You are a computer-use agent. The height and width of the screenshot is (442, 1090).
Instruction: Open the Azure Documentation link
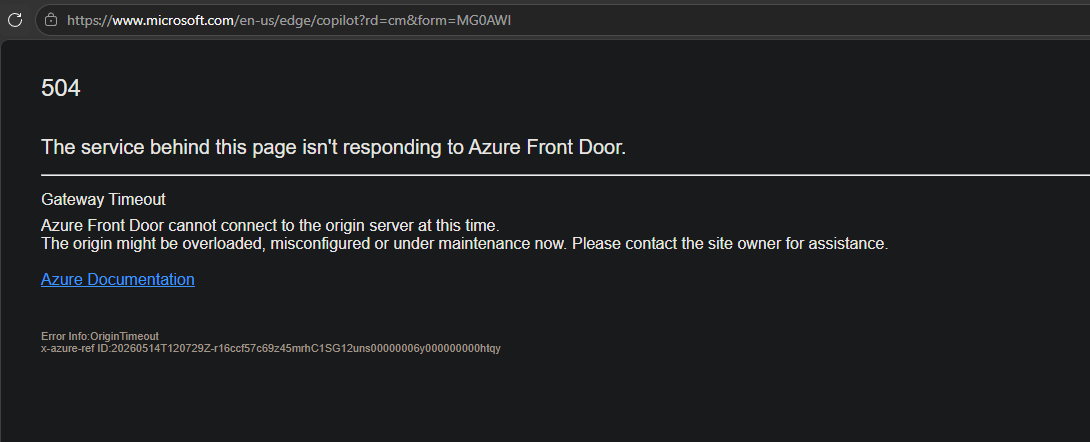tap(117, 279)
